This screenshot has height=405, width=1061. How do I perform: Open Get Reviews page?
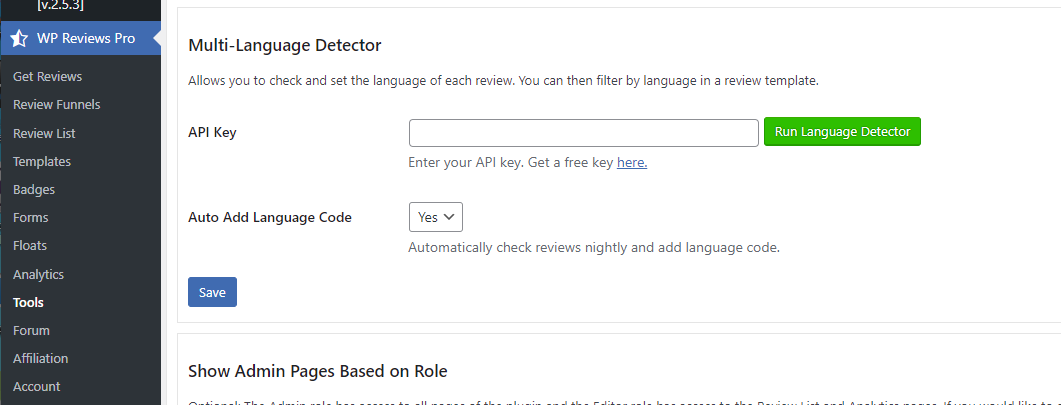pyautogui.click(x=47, y=76)
